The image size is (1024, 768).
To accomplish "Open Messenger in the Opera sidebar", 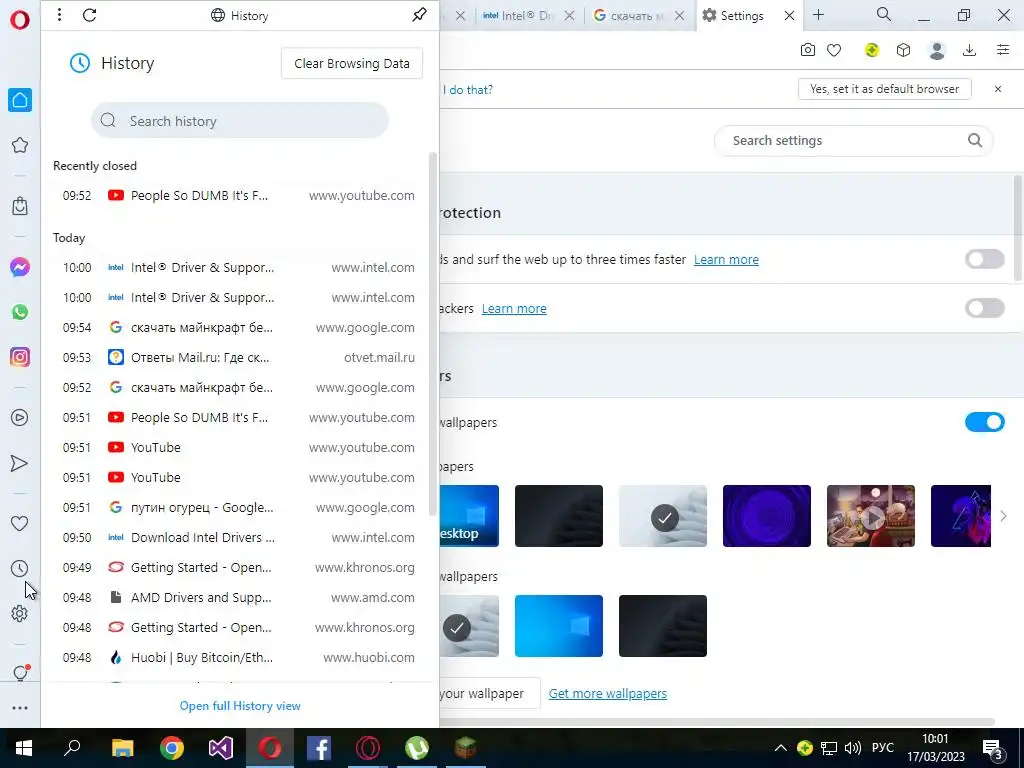I will [20, 267].
